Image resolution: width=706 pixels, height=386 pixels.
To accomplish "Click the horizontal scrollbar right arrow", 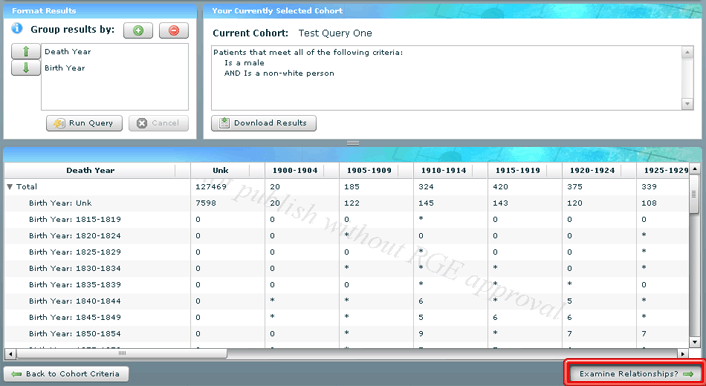I will (683, 354).
